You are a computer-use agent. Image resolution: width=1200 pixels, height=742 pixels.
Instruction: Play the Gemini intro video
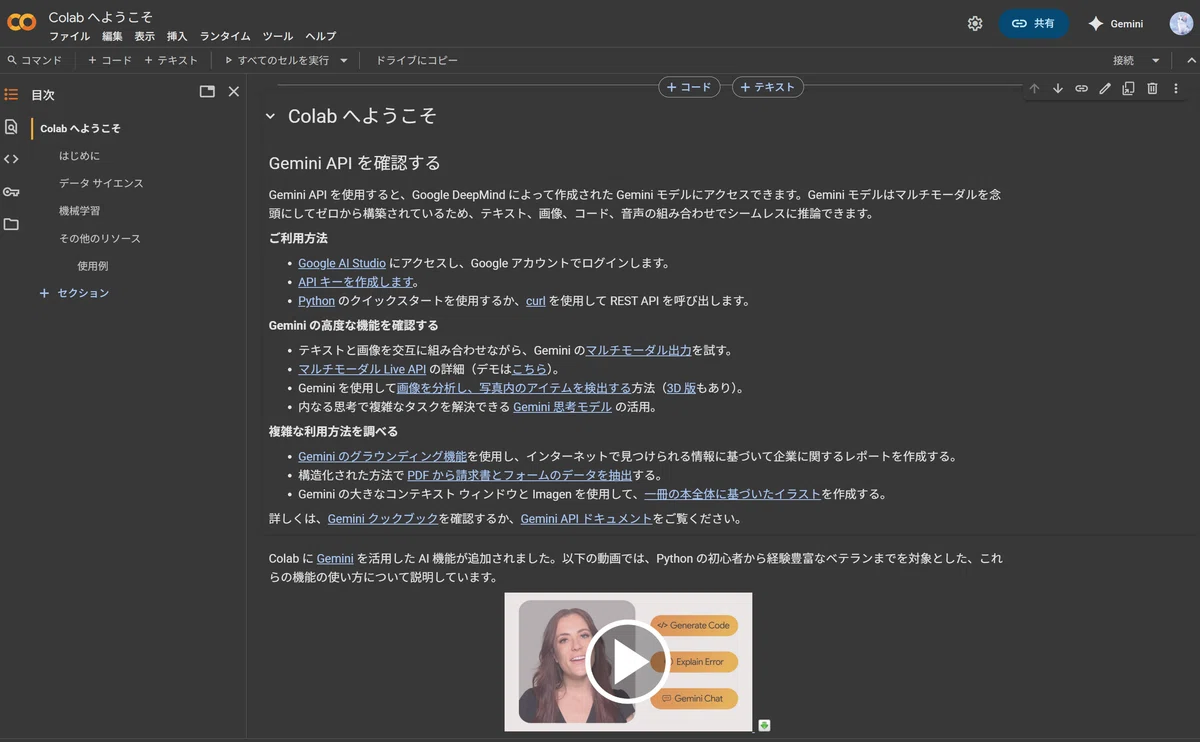(x=627, y=661)
